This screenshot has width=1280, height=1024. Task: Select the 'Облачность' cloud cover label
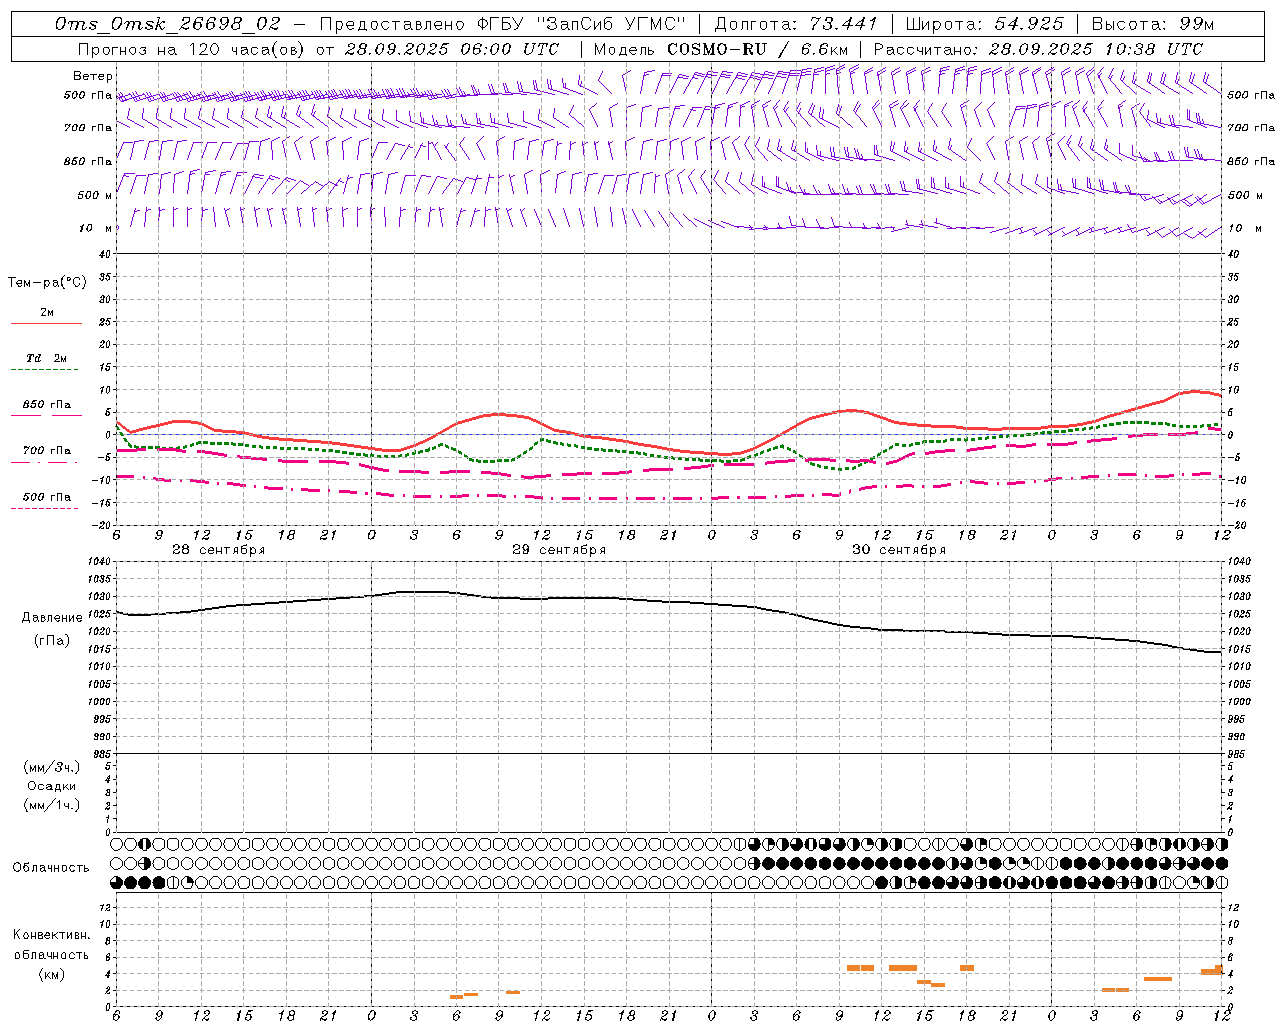tap(50, 868)
